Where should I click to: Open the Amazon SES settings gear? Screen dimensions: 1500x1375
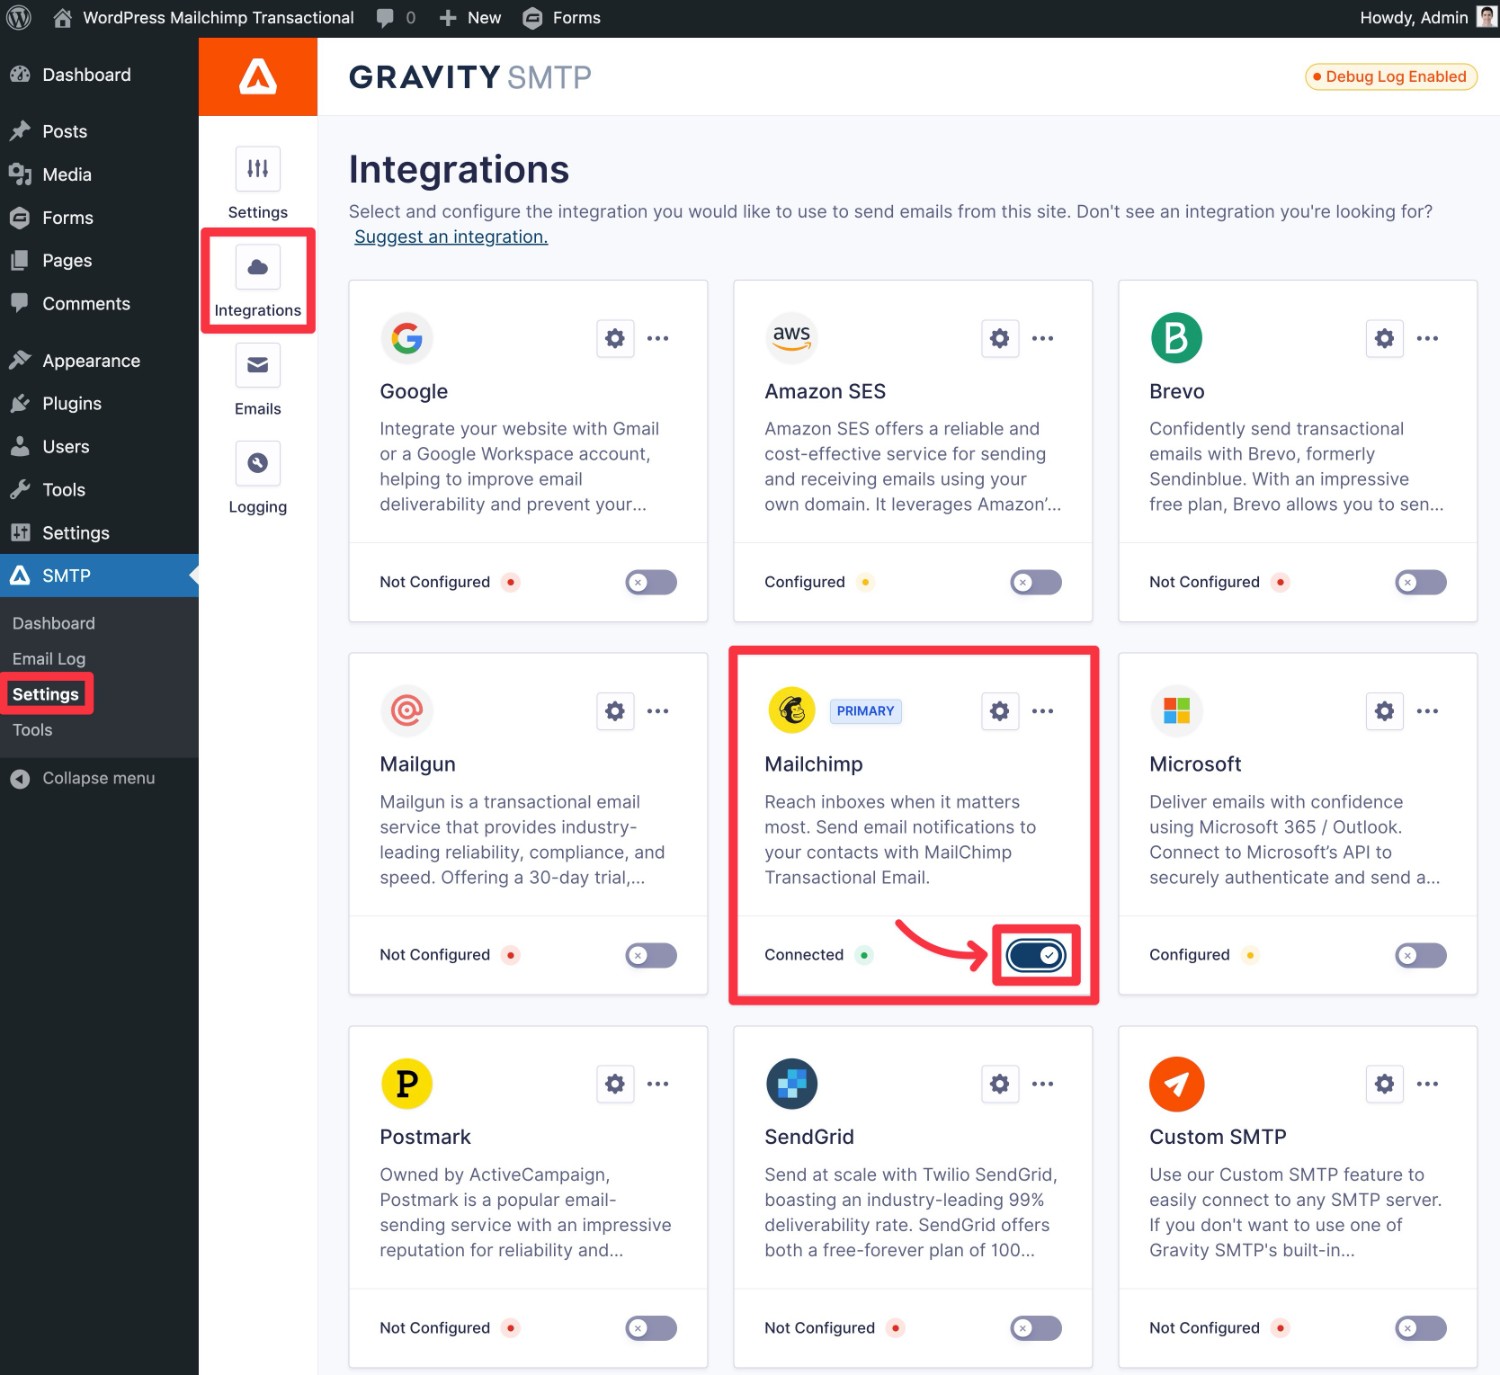(999, 338)
